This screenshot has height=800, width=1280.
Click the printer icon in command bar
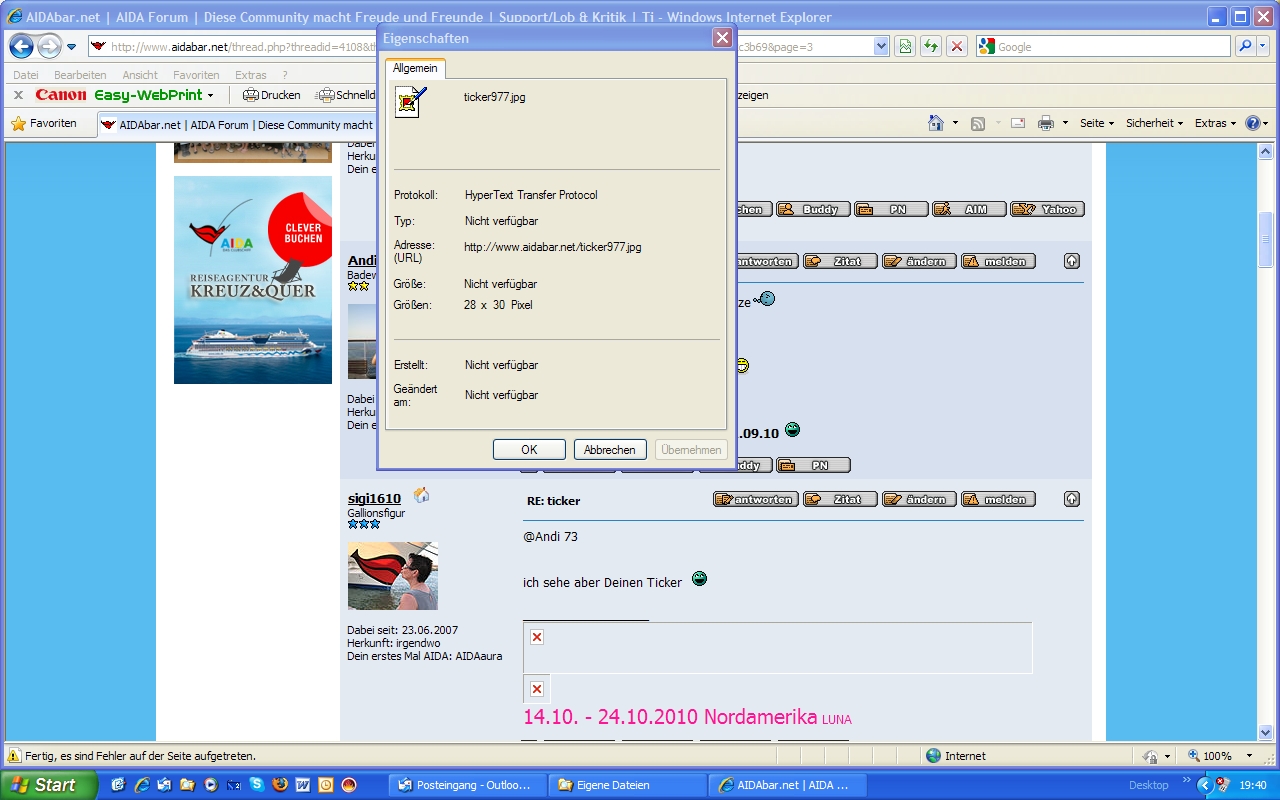1046,123
